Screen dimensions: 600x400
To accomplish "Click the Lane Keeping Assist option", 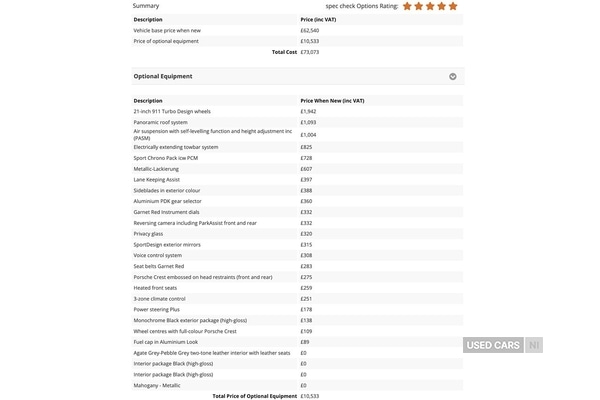I will (x=157, y=179).
